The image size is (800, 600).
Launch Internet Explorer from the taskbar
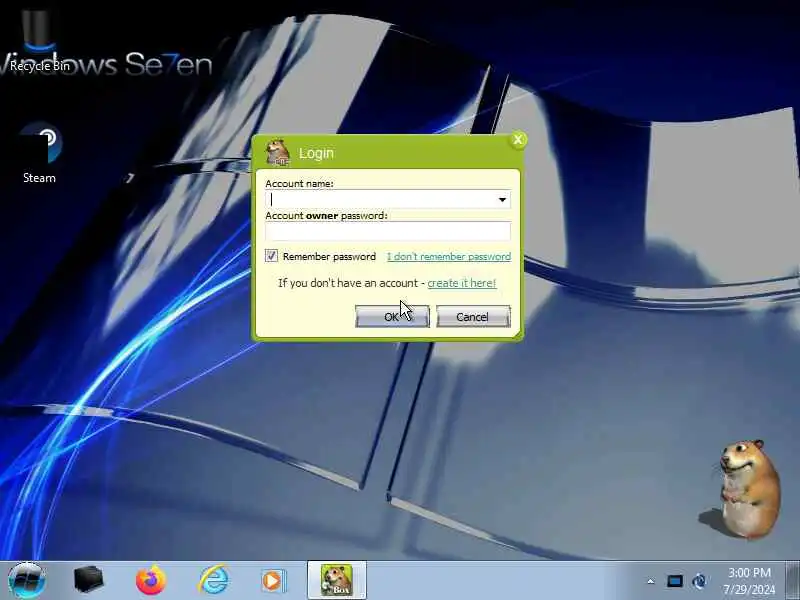(213, 580)
